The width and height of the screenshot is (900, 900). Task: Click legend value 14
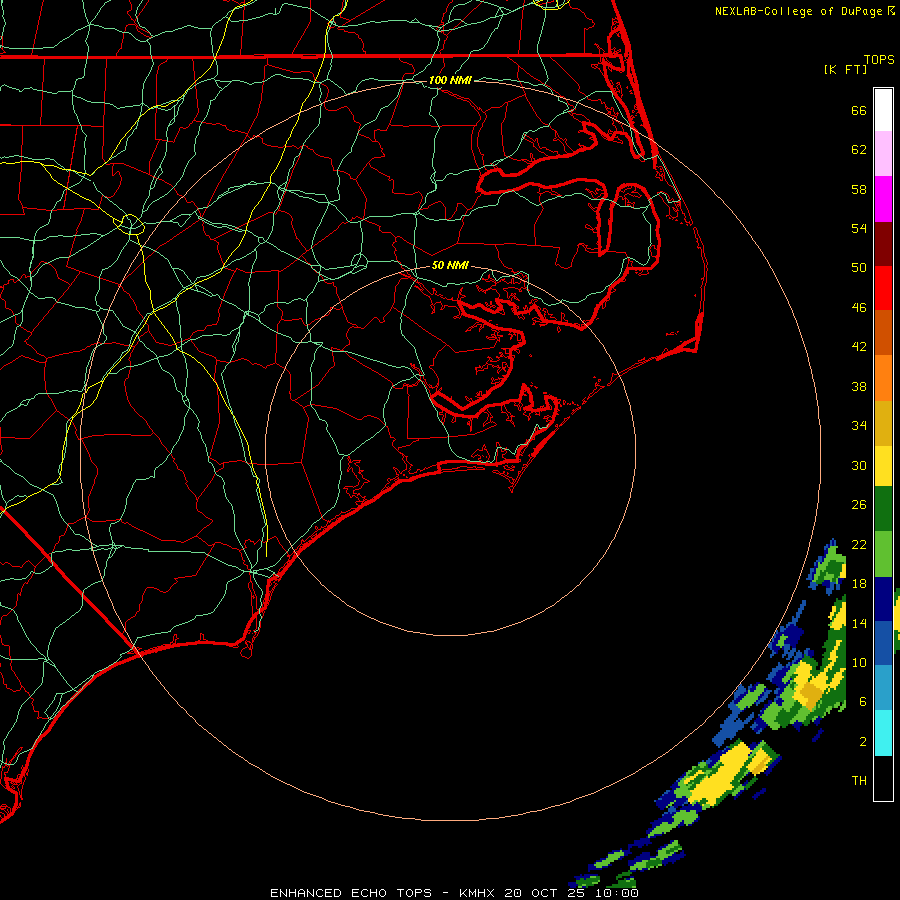click(x=859, y=623)
